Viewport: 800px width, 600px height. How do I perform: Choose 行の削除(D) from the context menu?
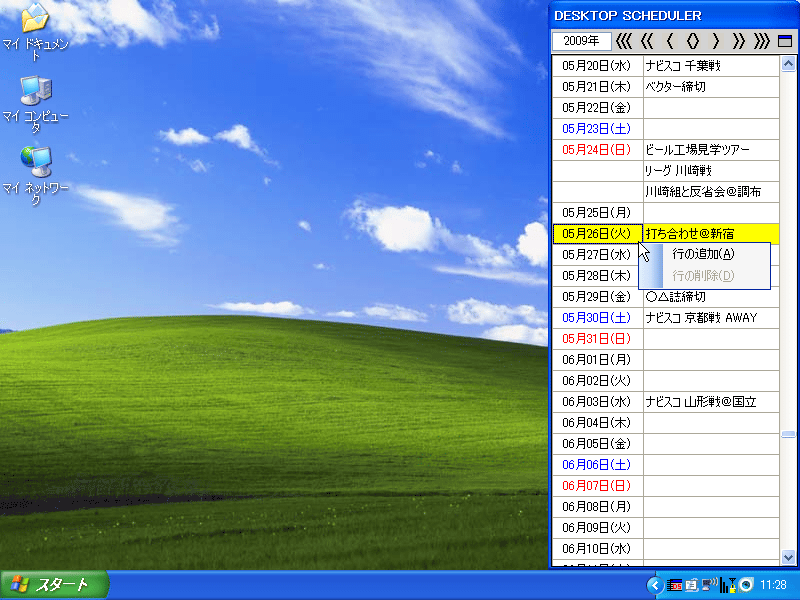click(703, 276)
